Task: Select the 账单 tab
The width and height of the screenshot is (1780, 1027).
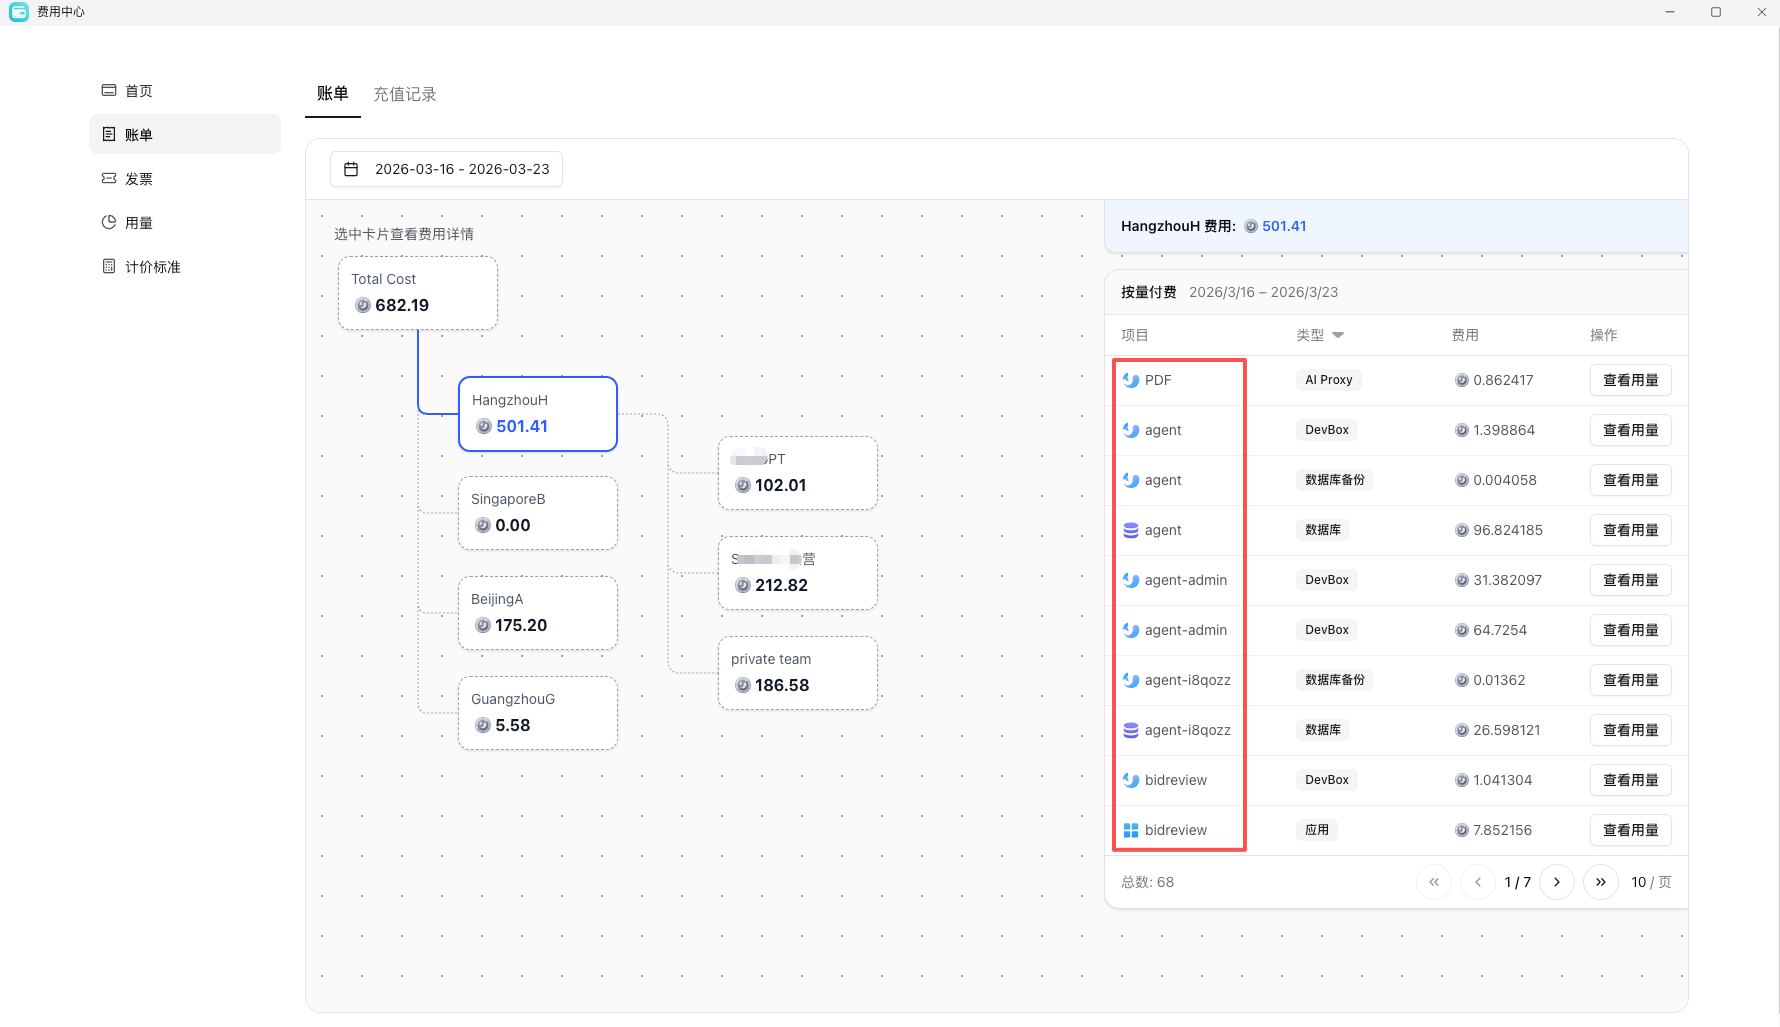Action: click(333, 94)
